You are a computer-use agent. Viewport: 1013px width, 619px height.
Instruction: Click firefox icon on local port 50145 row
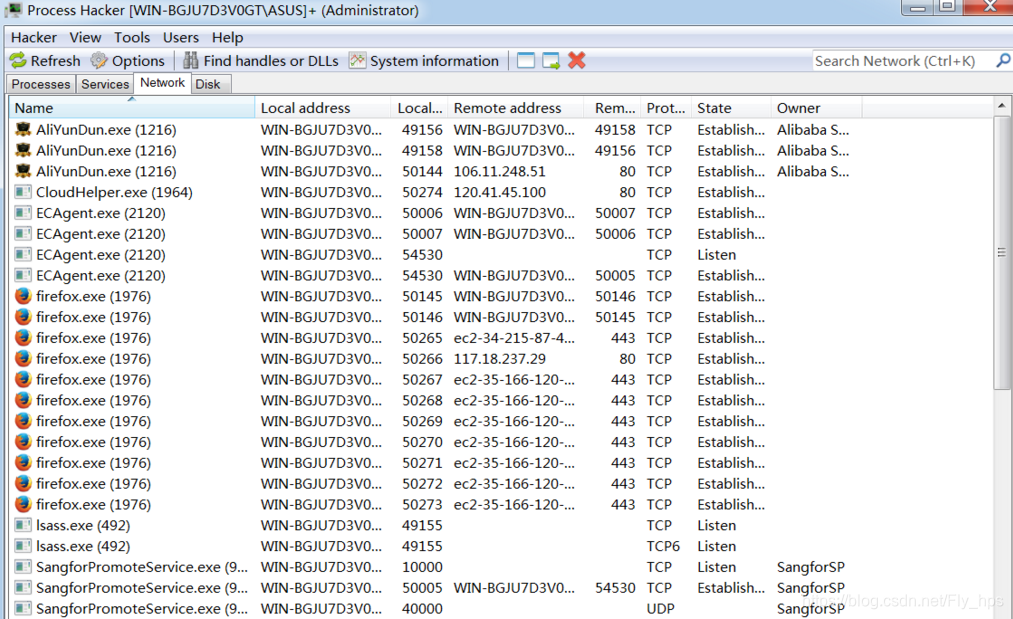click(x=23, y=296)
